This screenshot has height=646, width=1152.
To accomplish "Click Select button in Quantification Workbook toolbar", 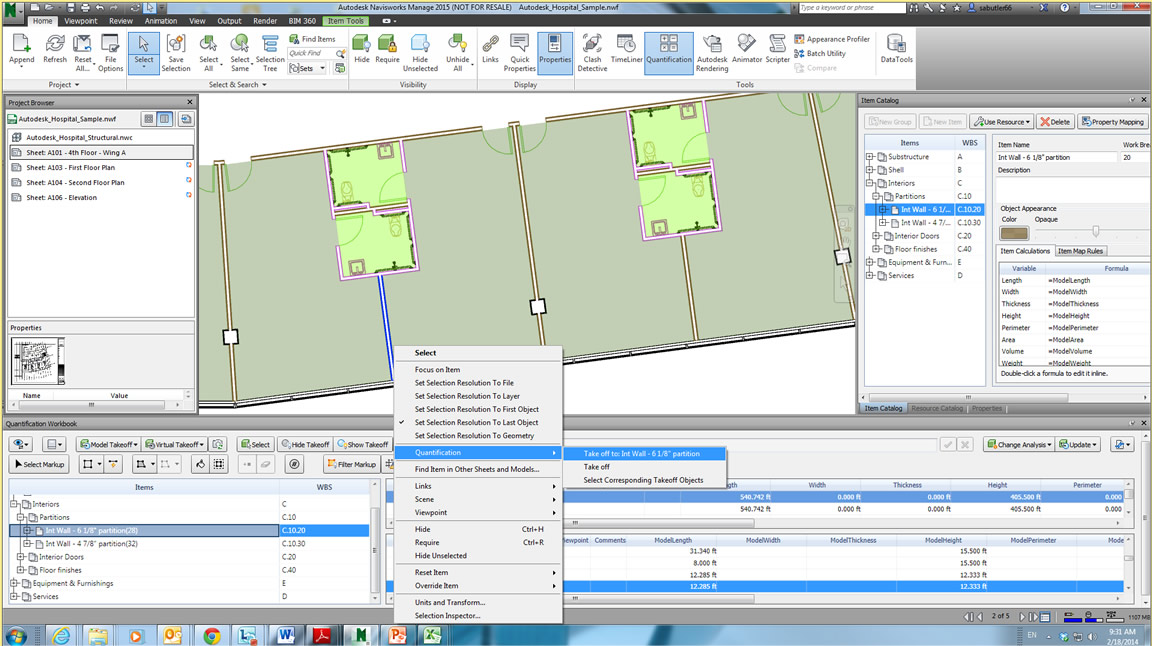I will pos(255,445).
